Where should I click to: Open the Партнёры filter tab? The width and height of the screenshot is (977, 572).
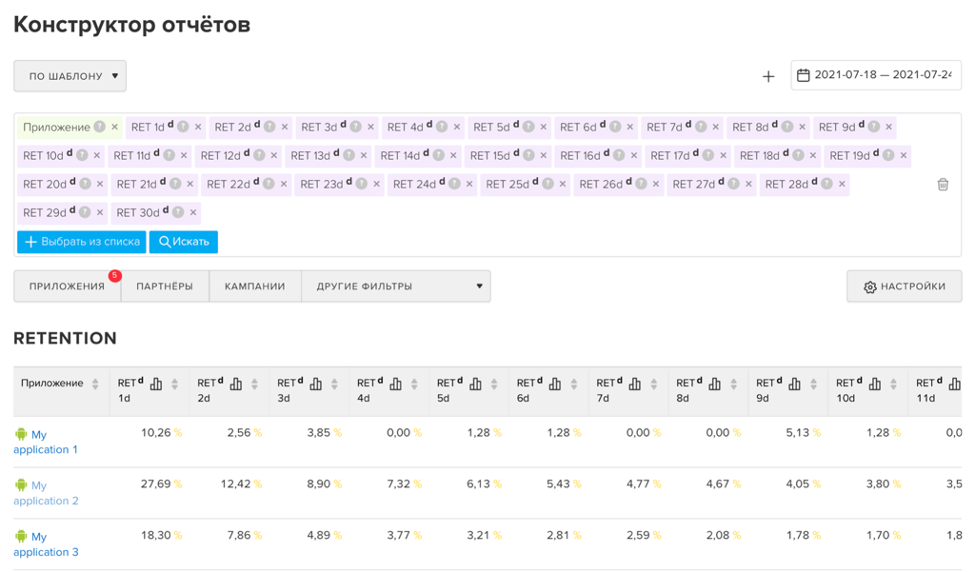coord(165,286)
